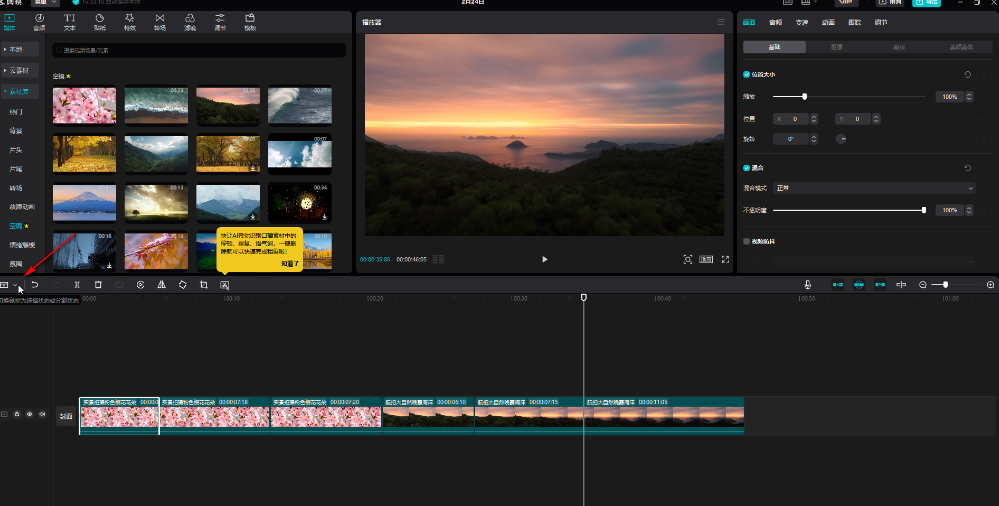
Task: Click the mirror flip icon
Action: (161, 285)
